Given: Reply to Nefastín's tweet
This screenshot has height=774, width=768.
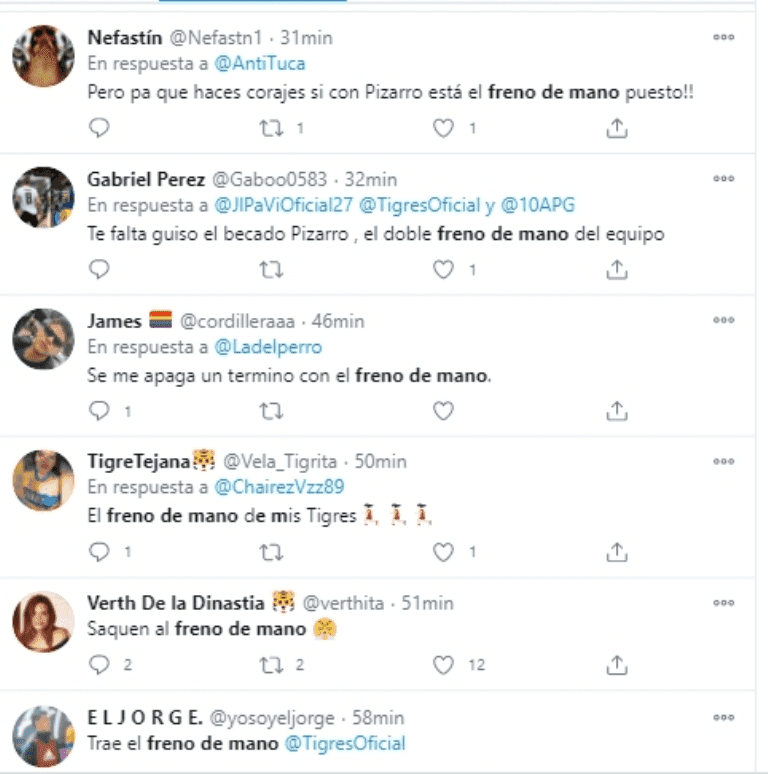Looking at the screenshot, I should (x=99, y=128).
